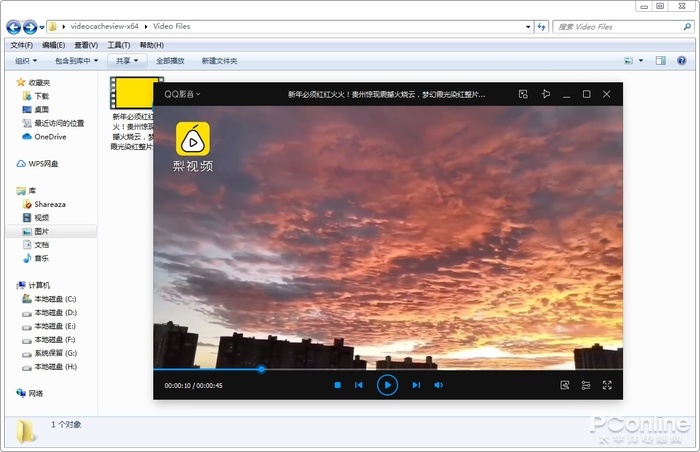The image size is (700, 452).
Task: Skip to the previous video
Action: pyautogui.click(x=358, y=385)
